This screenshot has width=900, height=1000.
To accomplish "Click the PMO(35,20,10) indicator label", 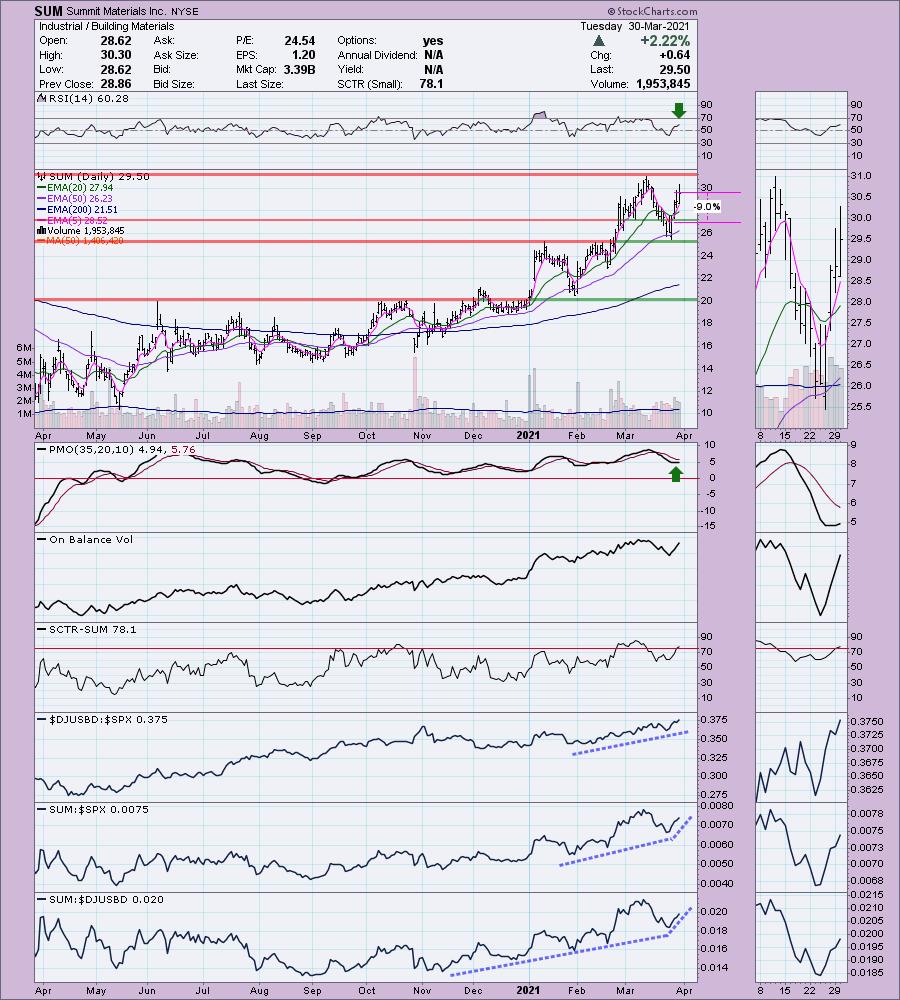I will 122,450.
